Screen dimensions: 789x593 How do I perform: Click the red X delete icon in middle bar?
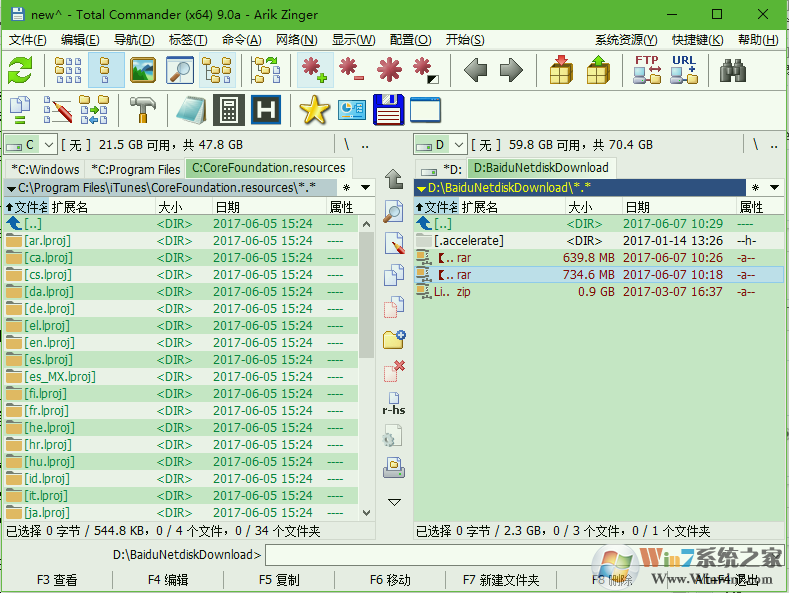point(394,371)
